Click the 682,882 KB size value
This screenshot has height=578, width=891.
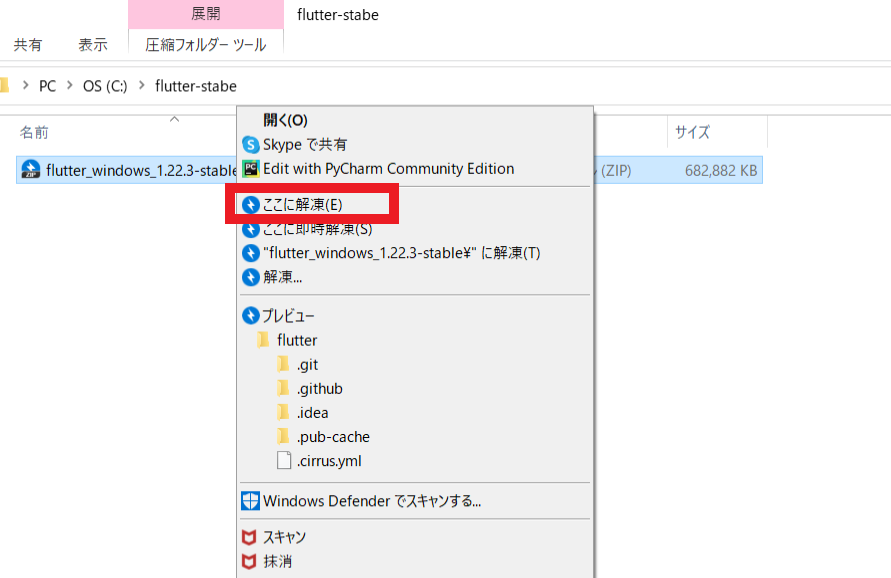(721, 171)
